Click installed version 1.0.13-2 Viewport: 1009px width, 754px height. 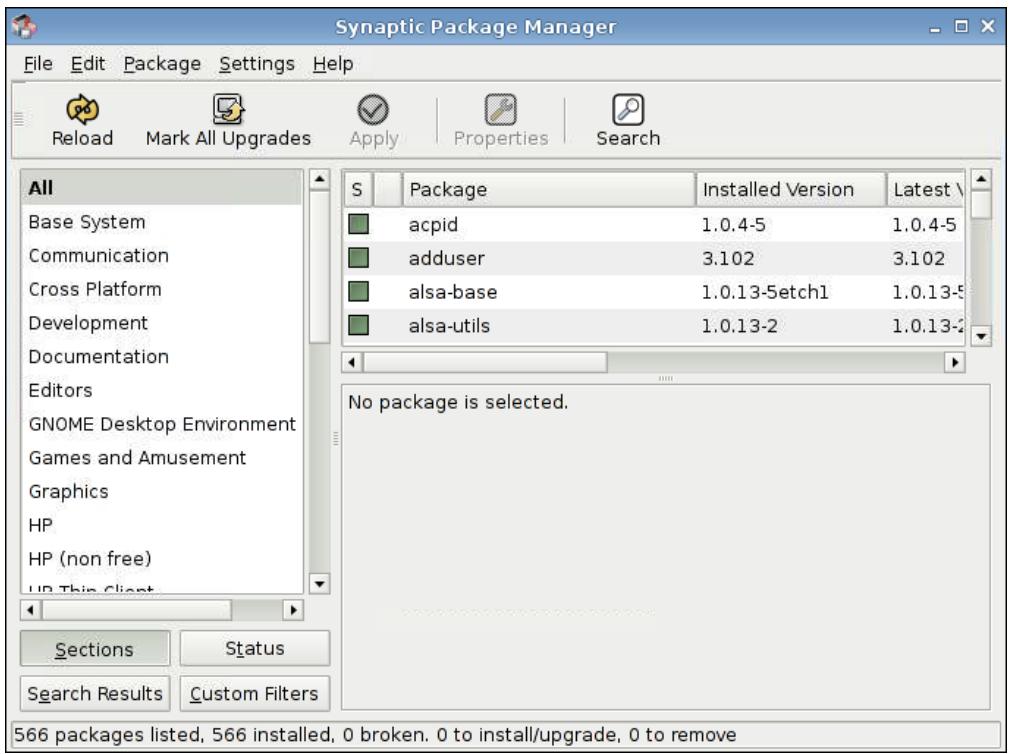coord(739,326)
